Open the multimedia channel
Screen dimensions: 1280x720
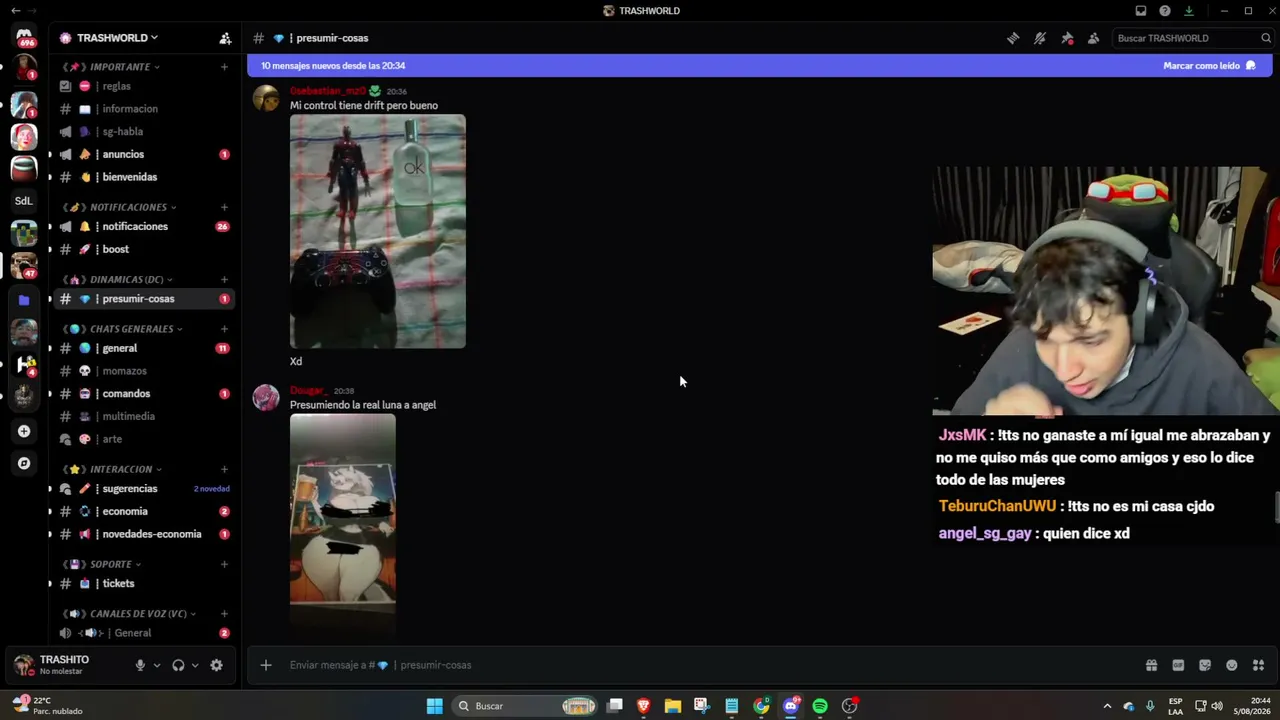click(x=144, y=416)
